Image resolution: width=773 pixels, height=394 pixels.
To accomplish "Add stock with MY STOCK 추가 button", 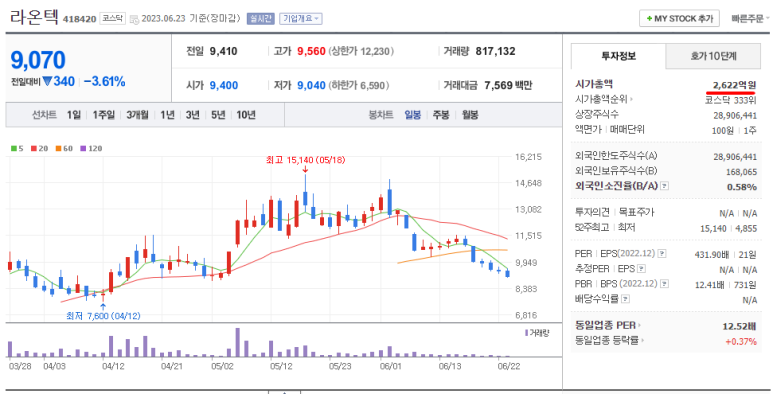I will click(679, 19).
